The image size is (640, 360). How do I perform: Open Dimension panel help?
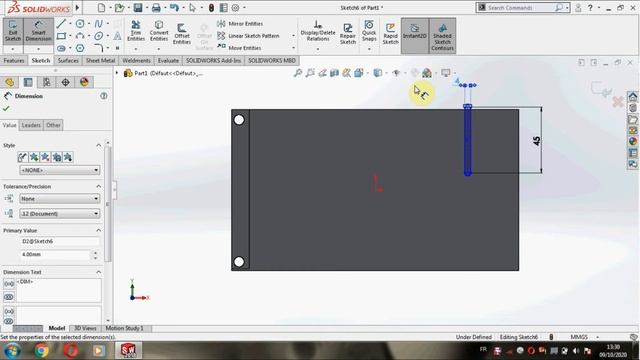104,96
